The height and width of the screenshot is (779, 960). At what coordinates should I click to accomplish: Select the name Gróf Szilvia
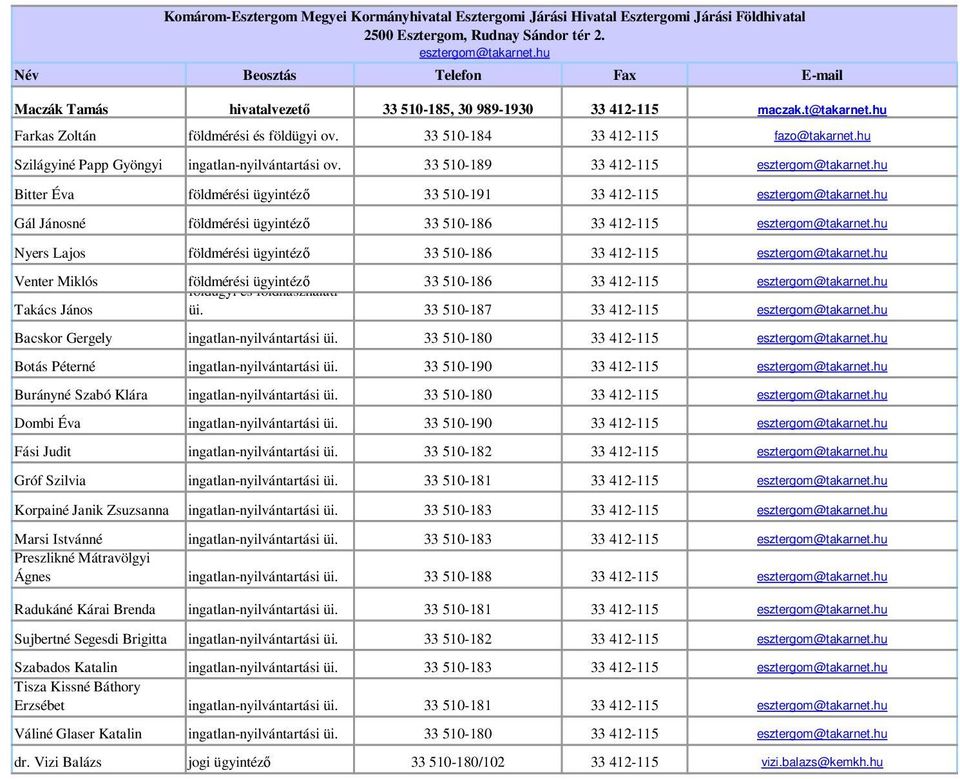click(x=50, y=481)
